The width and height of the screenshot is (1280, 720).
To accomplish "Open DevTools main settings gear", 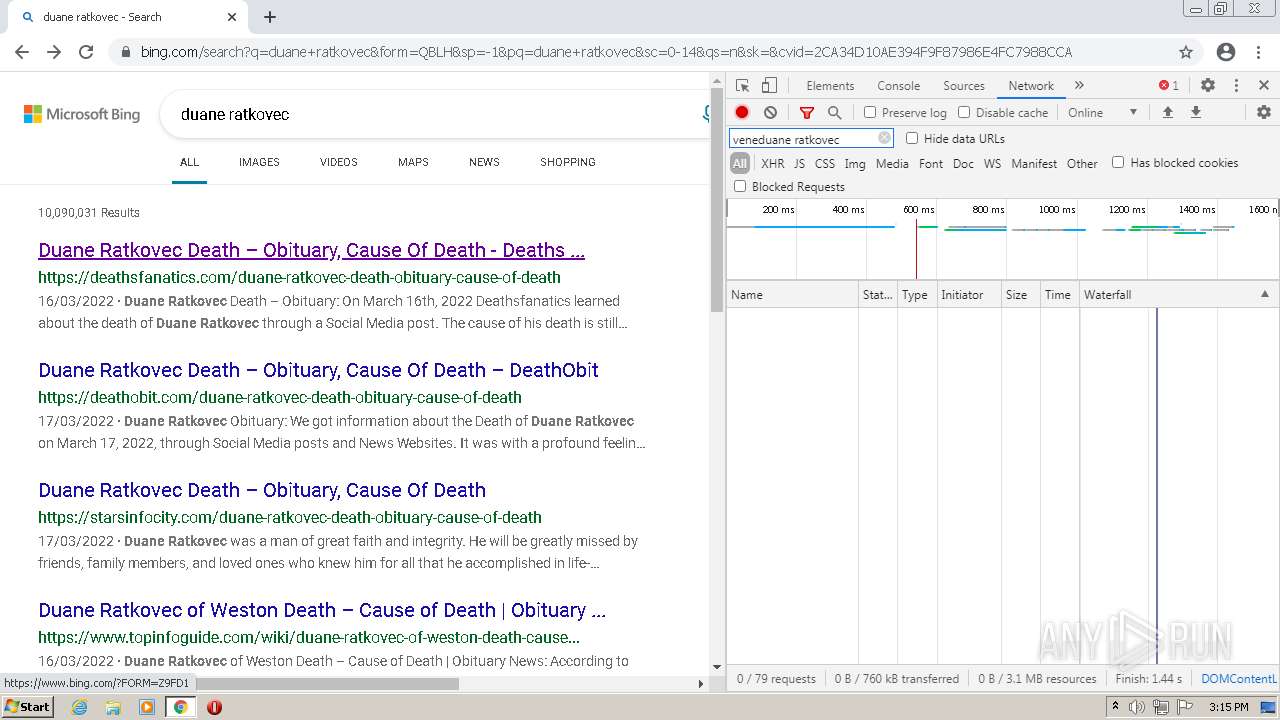I will coord(1208,86).
